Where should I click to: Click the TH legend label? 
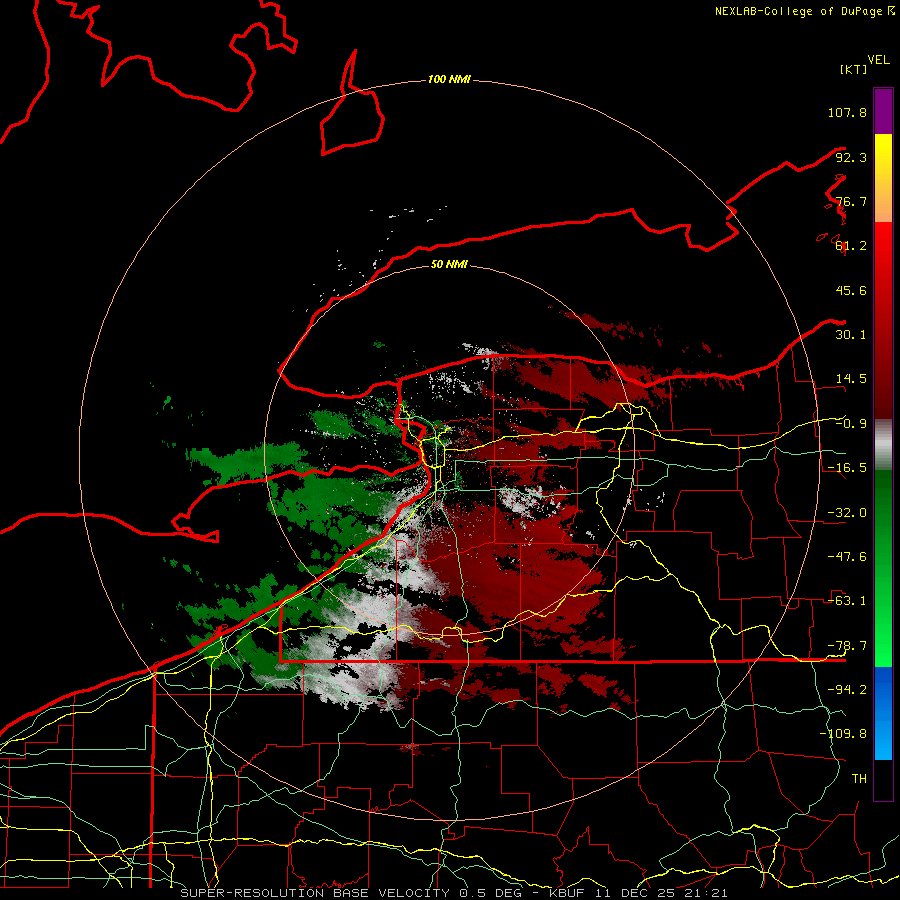[859, 778]
